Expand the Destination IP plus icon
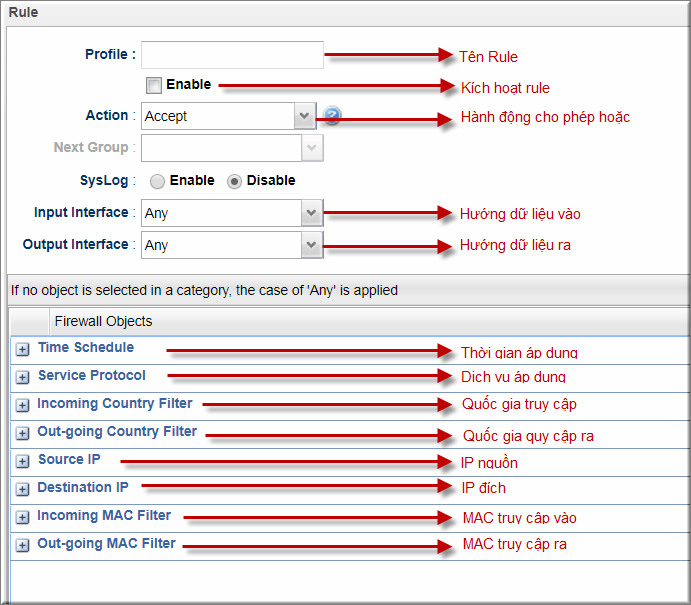Screen dimensions: 691x605 click(x=22, y=489)
